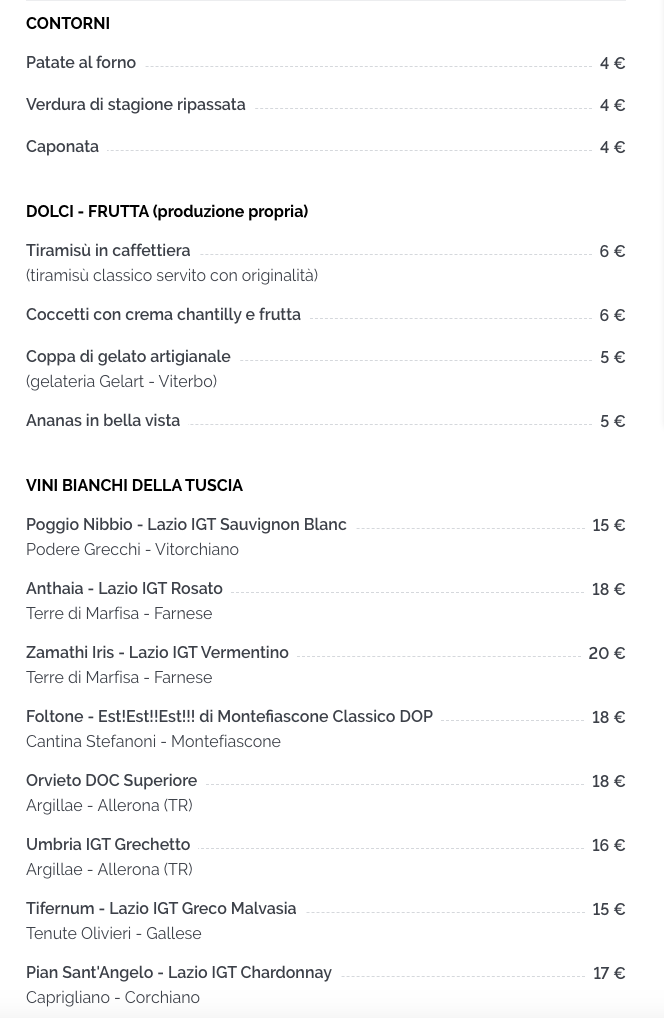The width and height of the screenshot is (664, 1018).
Task: Click the Umbria IGT Grechetto wine
Action: [108, 845]
